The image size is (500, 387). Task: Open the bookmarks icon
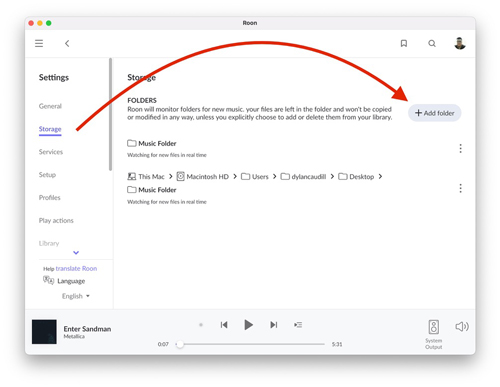[404, 43]
